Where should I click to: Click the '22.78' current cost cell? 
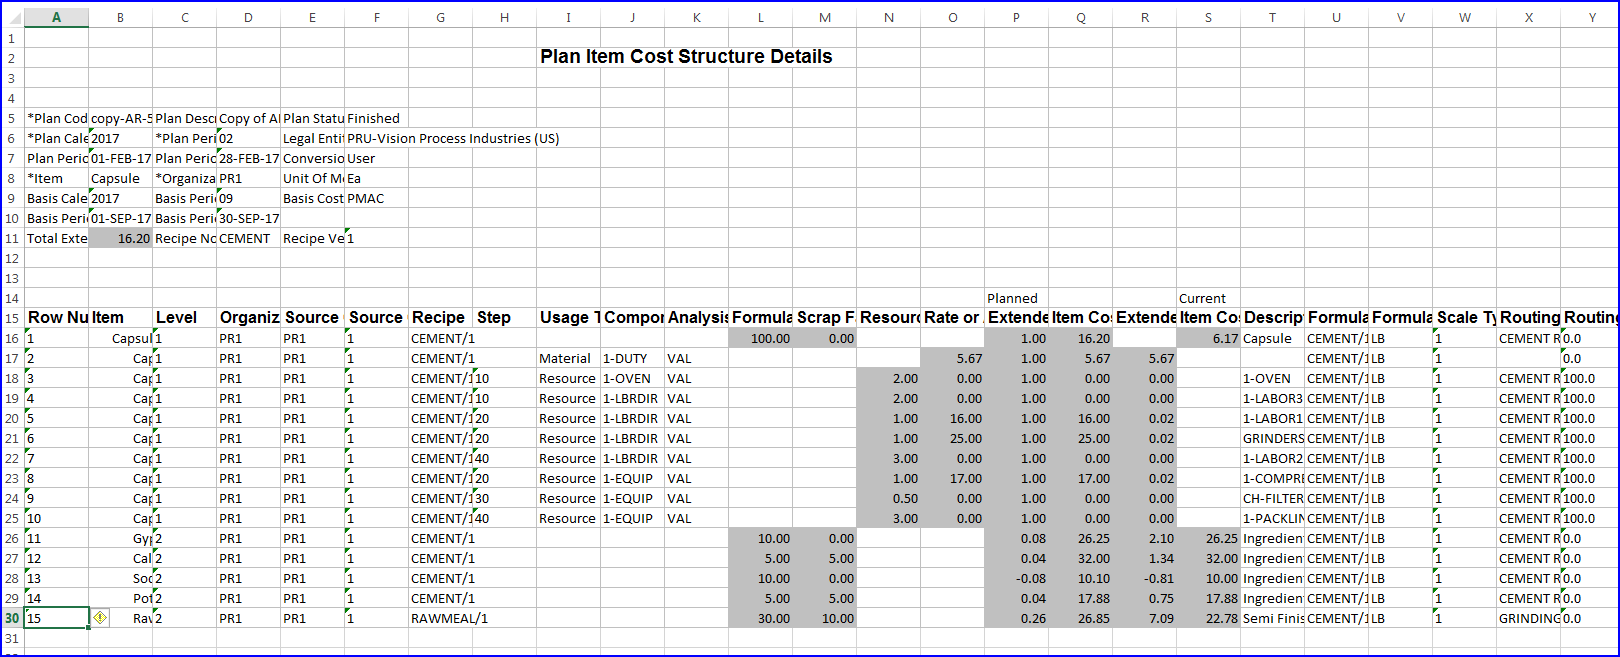[1208, 618]
